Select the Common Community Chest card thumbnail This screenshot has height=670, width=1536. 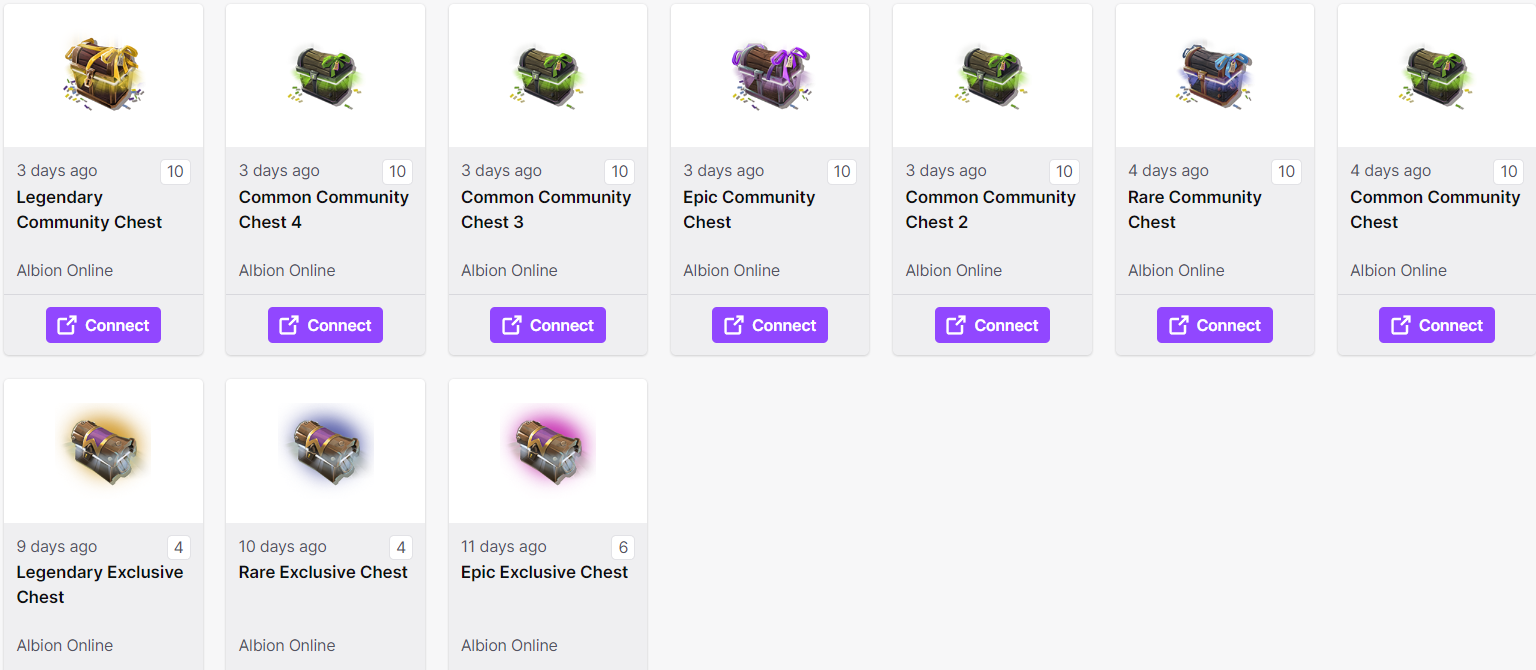[1437, 75]
